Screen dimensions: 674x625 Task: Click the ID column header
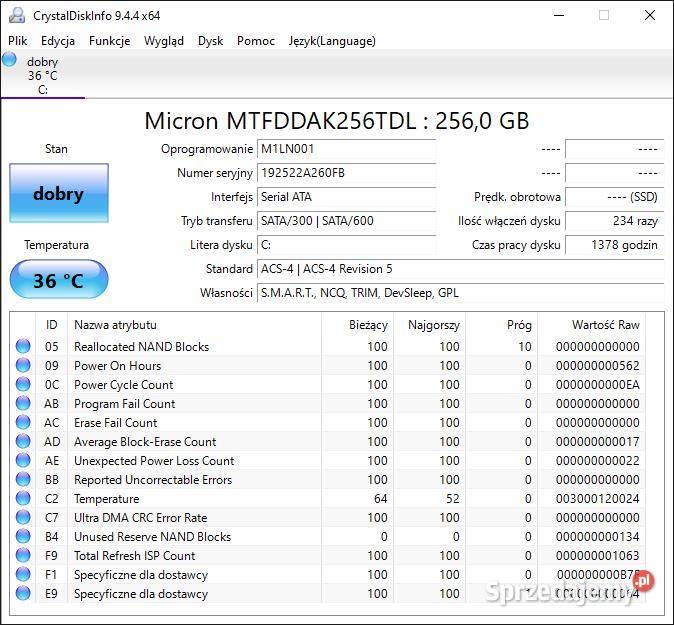coord(52,325)
